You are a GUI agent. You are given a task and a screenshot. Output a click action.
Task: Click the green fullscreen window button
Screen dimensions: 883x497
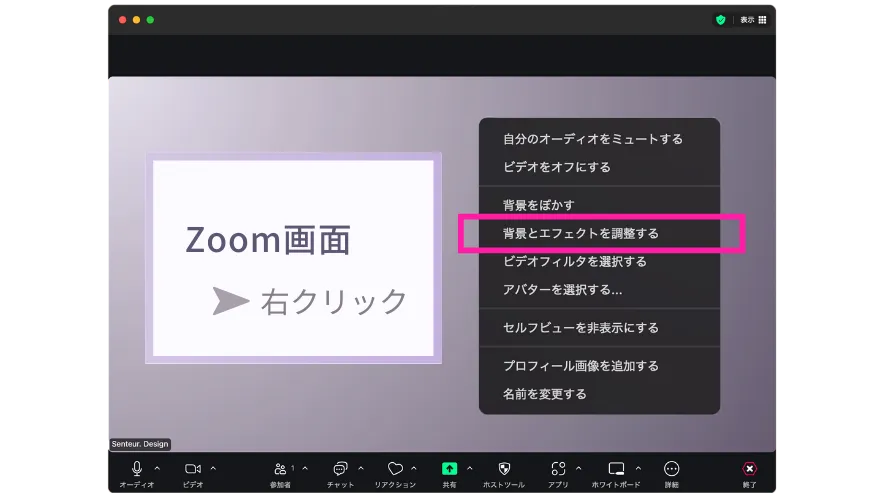[150, 20]
